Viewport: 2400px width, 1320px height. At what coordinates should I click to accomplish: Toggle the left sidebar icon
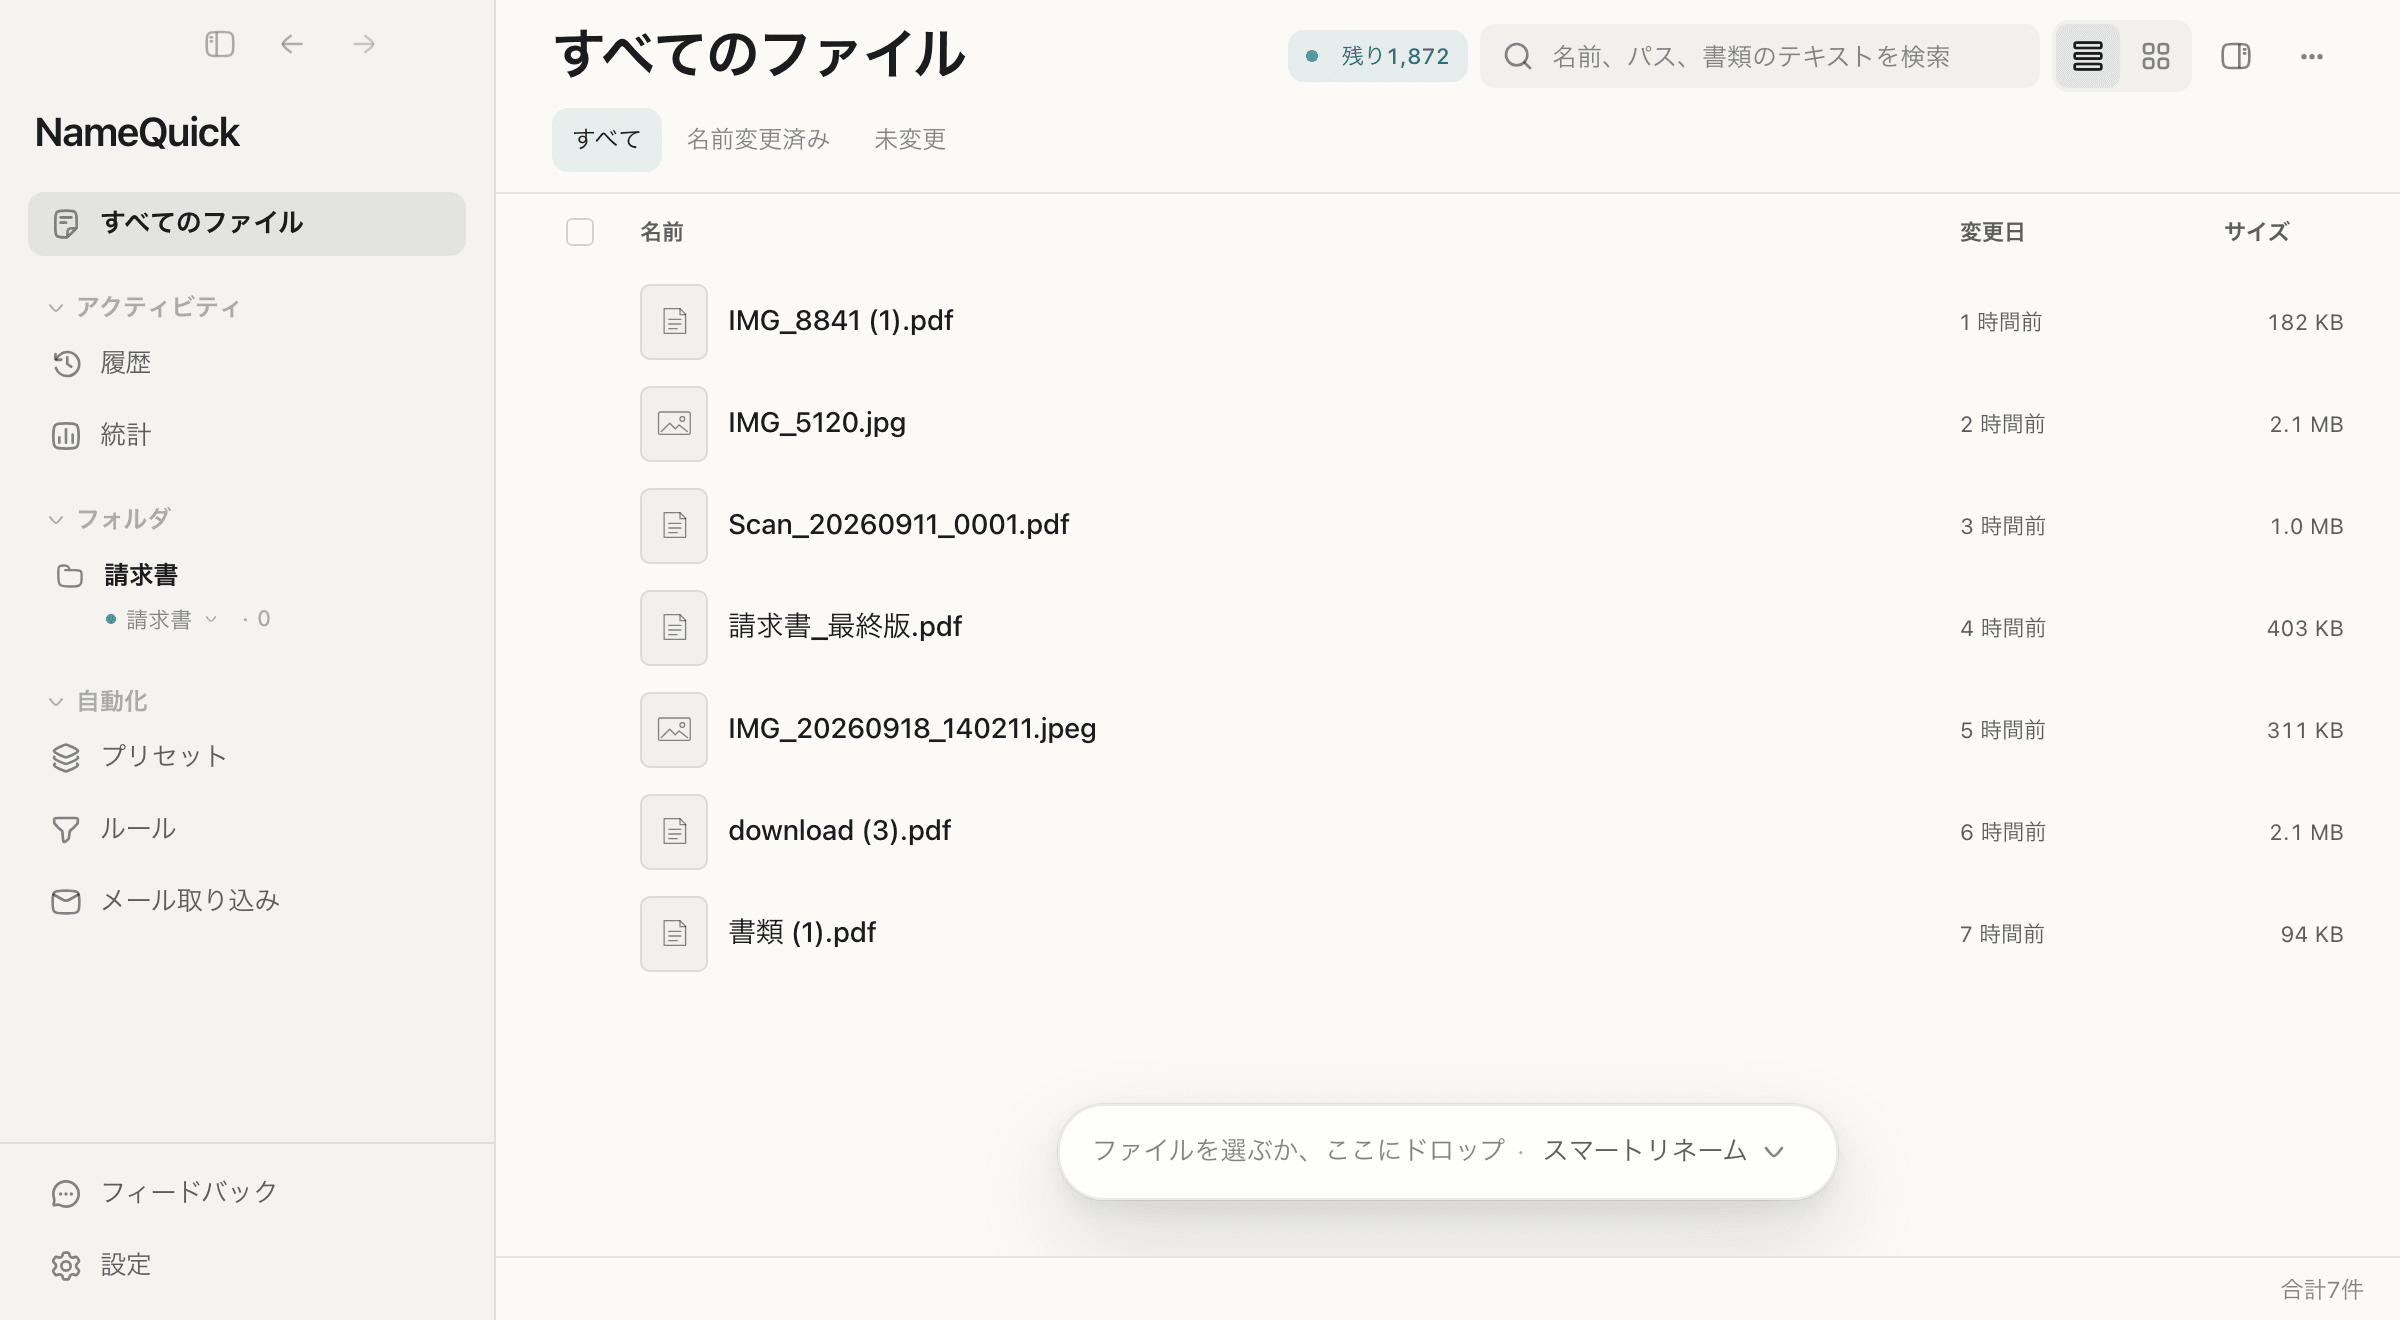(x=220, y=44)
